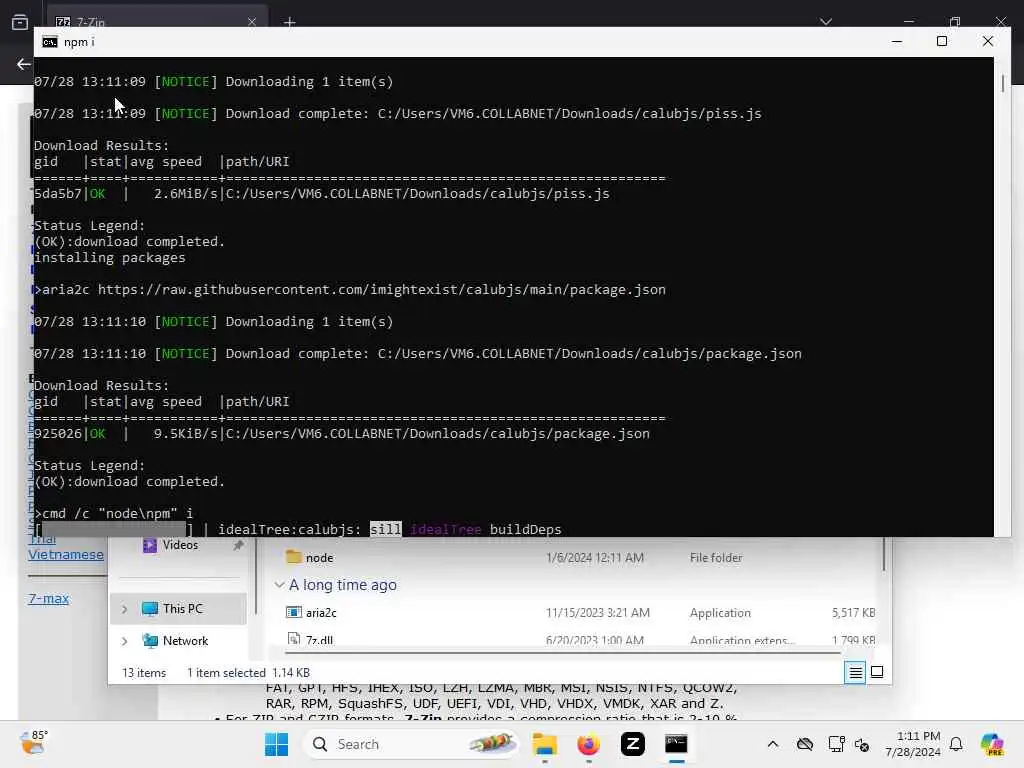Click the aria2c size 5,517 KB cell
The height and width of the screenshot is (768, 1024).
(x=853, y=613)
